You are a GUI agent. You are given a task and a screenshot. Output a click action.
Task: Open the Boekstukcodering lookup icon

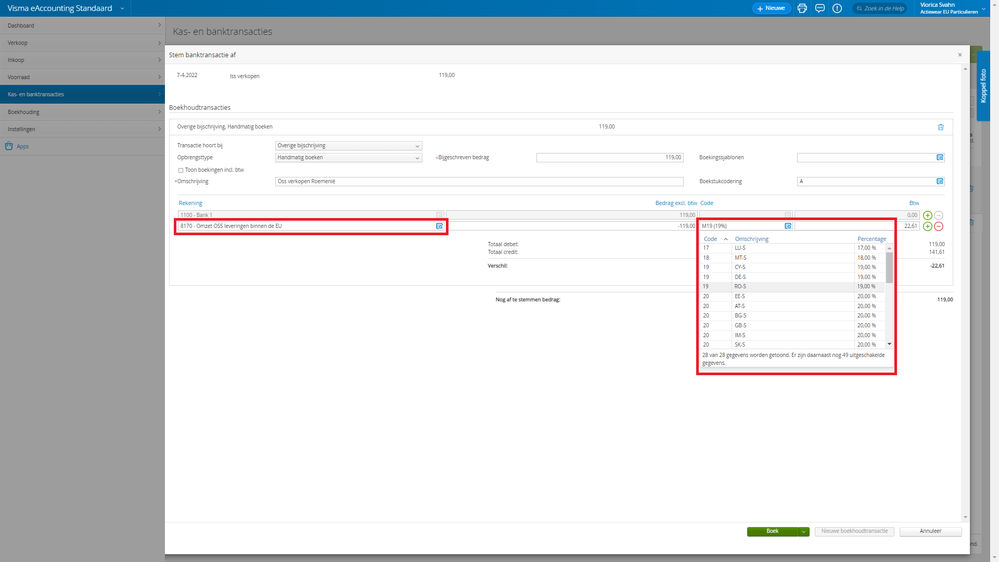click(x=940, y=182)
